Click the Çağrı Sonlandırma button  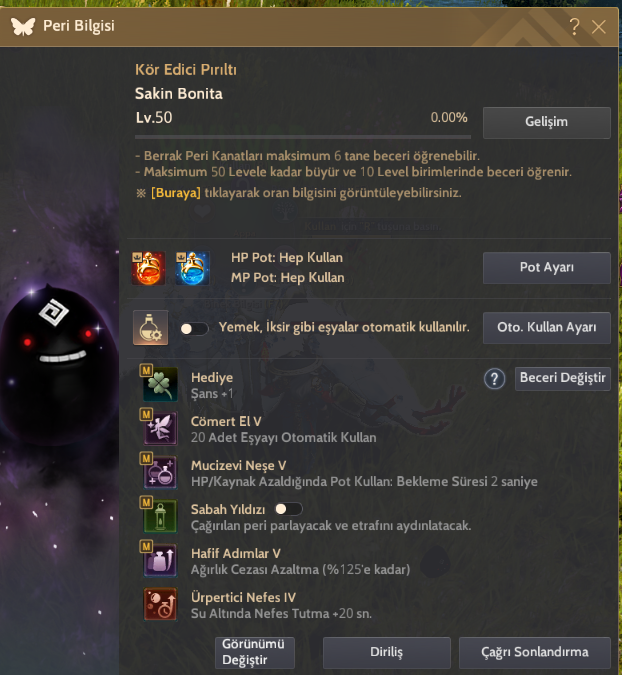click(x=535, y=653)
